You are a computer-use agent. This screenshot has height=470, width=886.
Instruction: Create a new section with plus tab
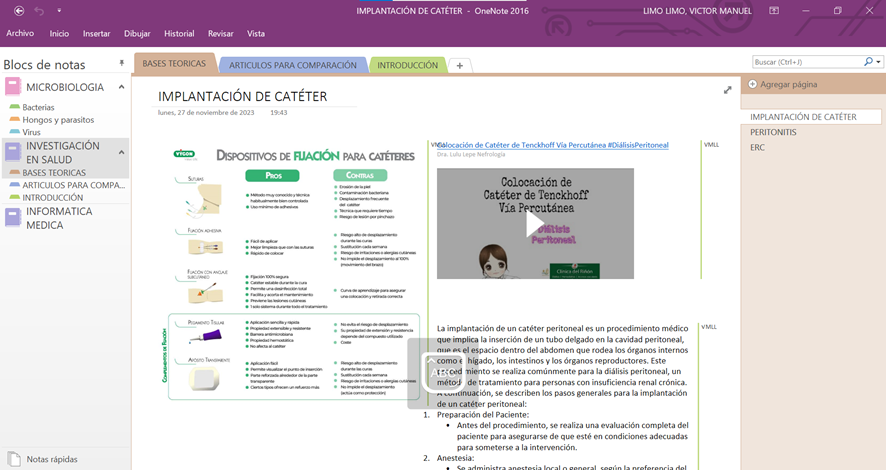click(x=459, y=66)
